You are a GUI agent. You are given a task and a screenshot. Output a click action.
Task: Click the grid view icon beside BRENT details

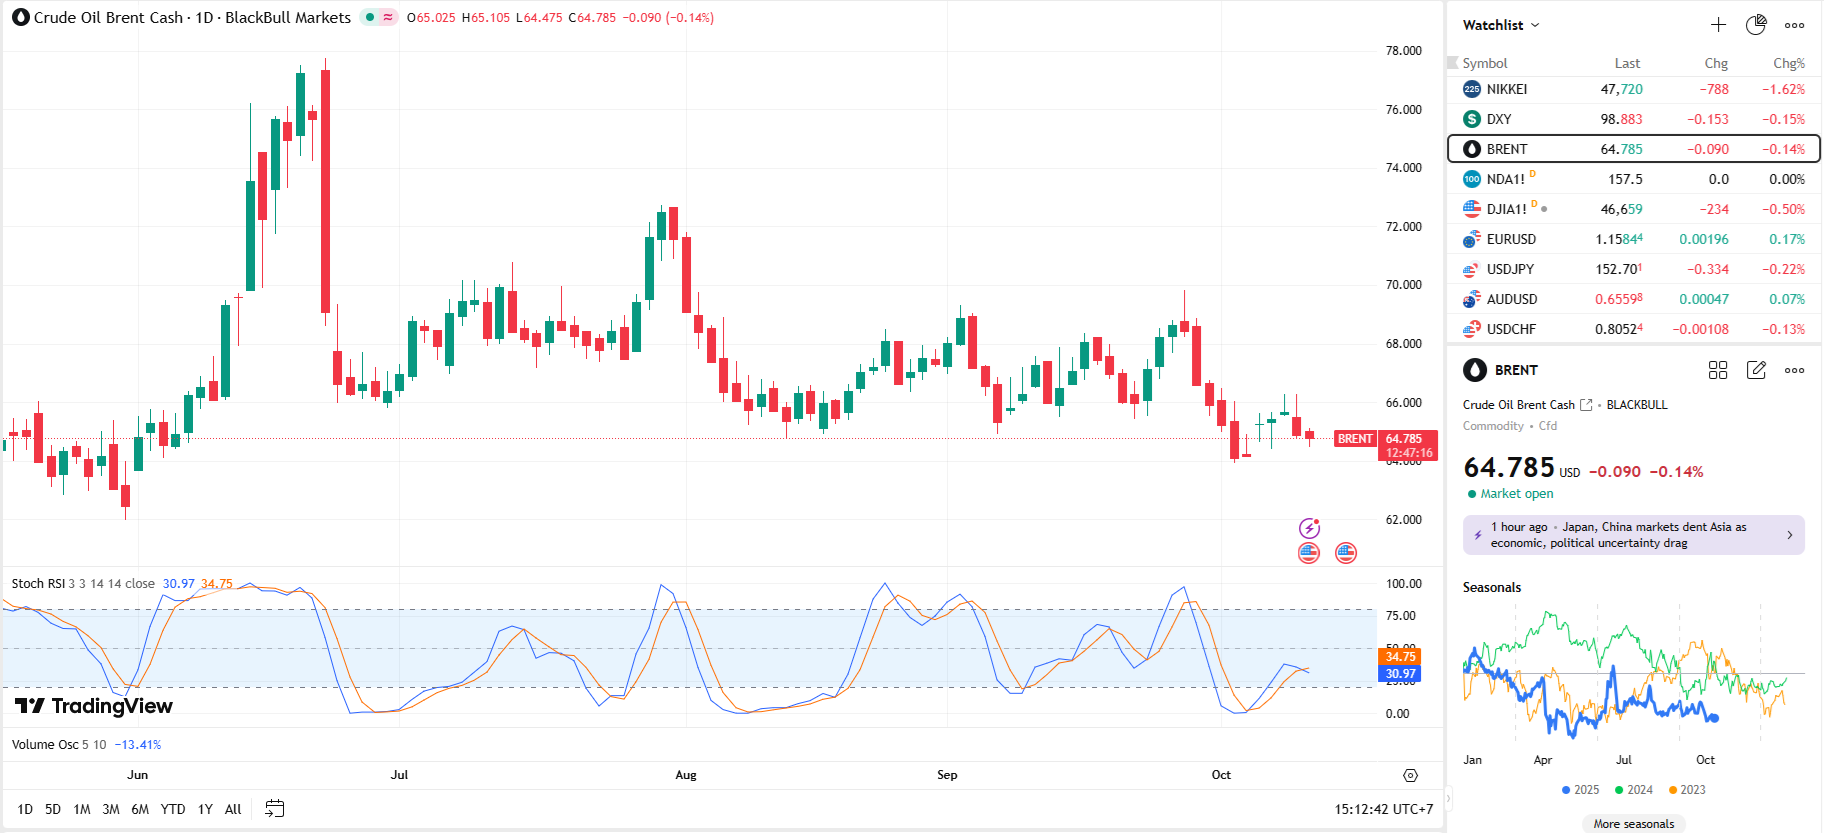tap(1718, 370)
